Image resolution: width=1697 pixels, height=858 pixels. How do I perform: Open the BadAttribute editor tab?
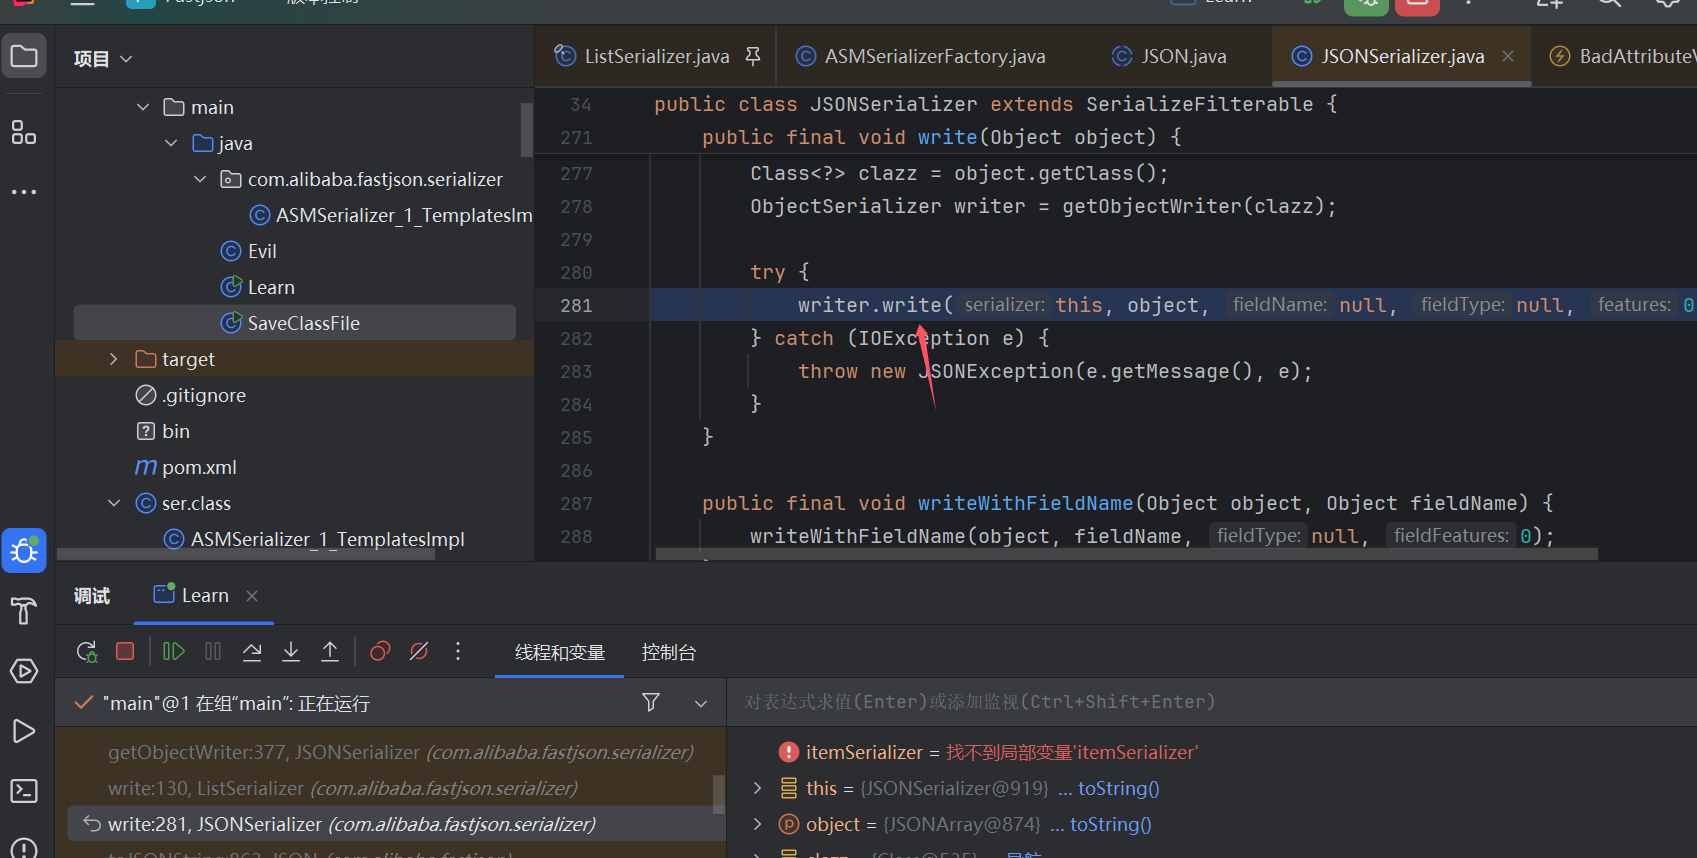1624,56
